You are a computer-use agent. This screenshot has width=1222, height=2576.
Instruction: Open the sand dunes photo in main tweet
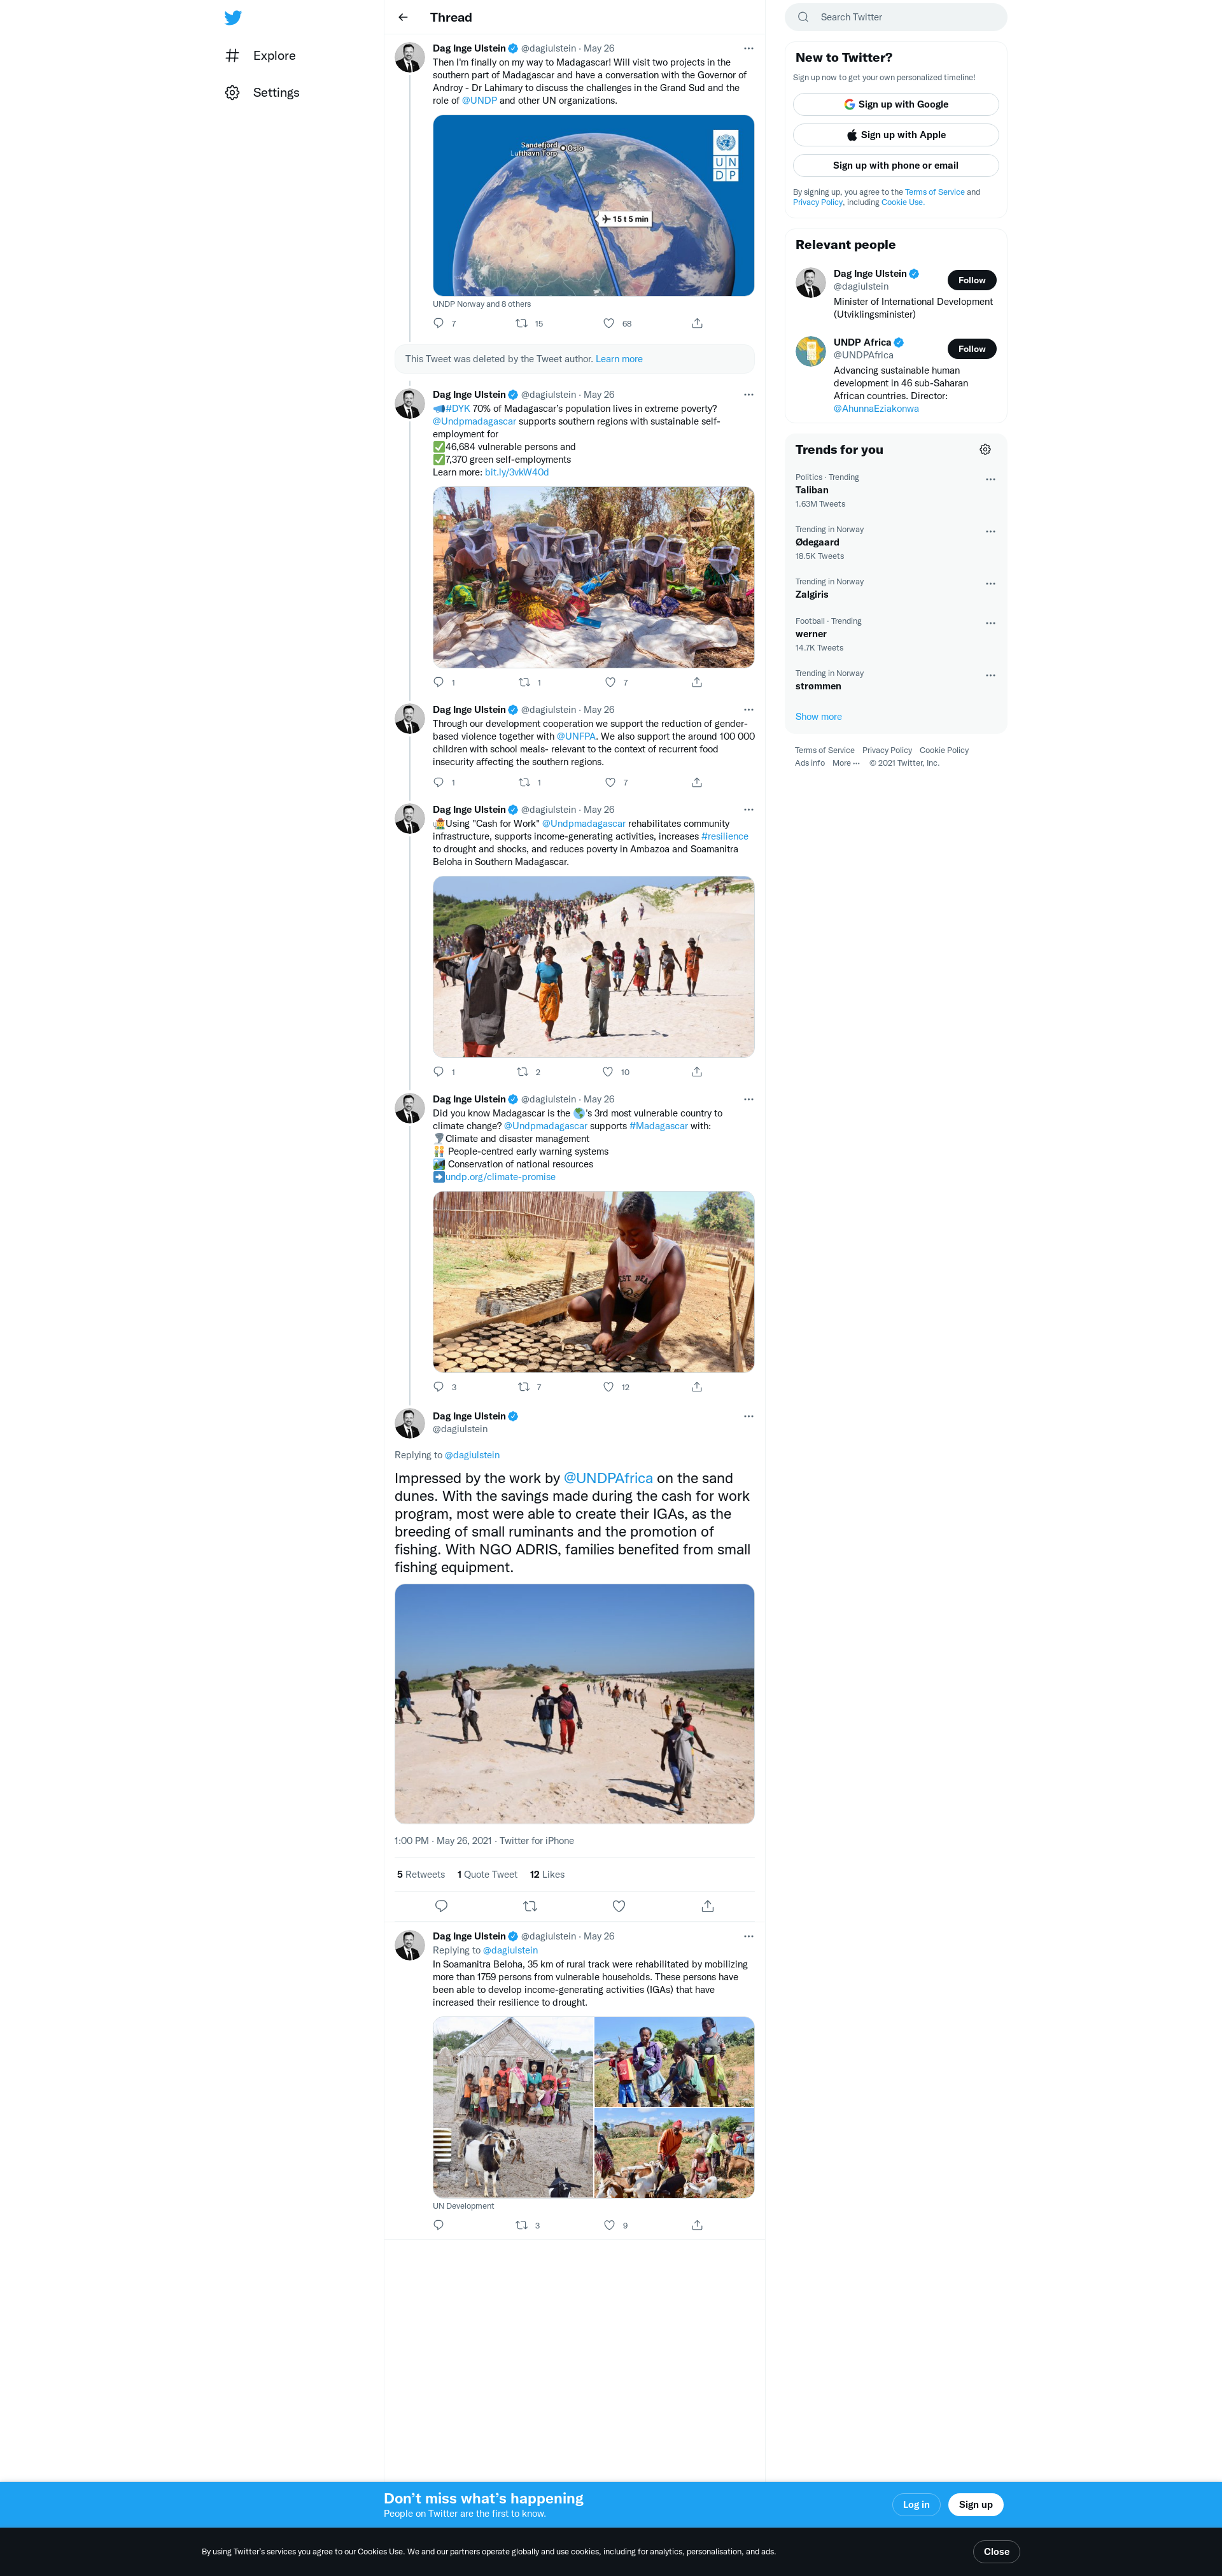coord(574,1703)
